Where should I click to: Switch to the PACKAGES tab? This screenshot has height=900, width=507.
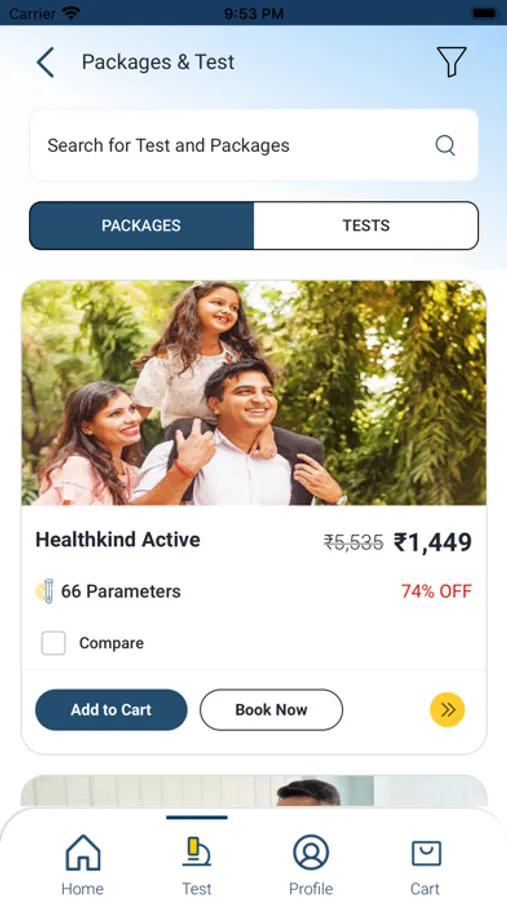point(141,226)
